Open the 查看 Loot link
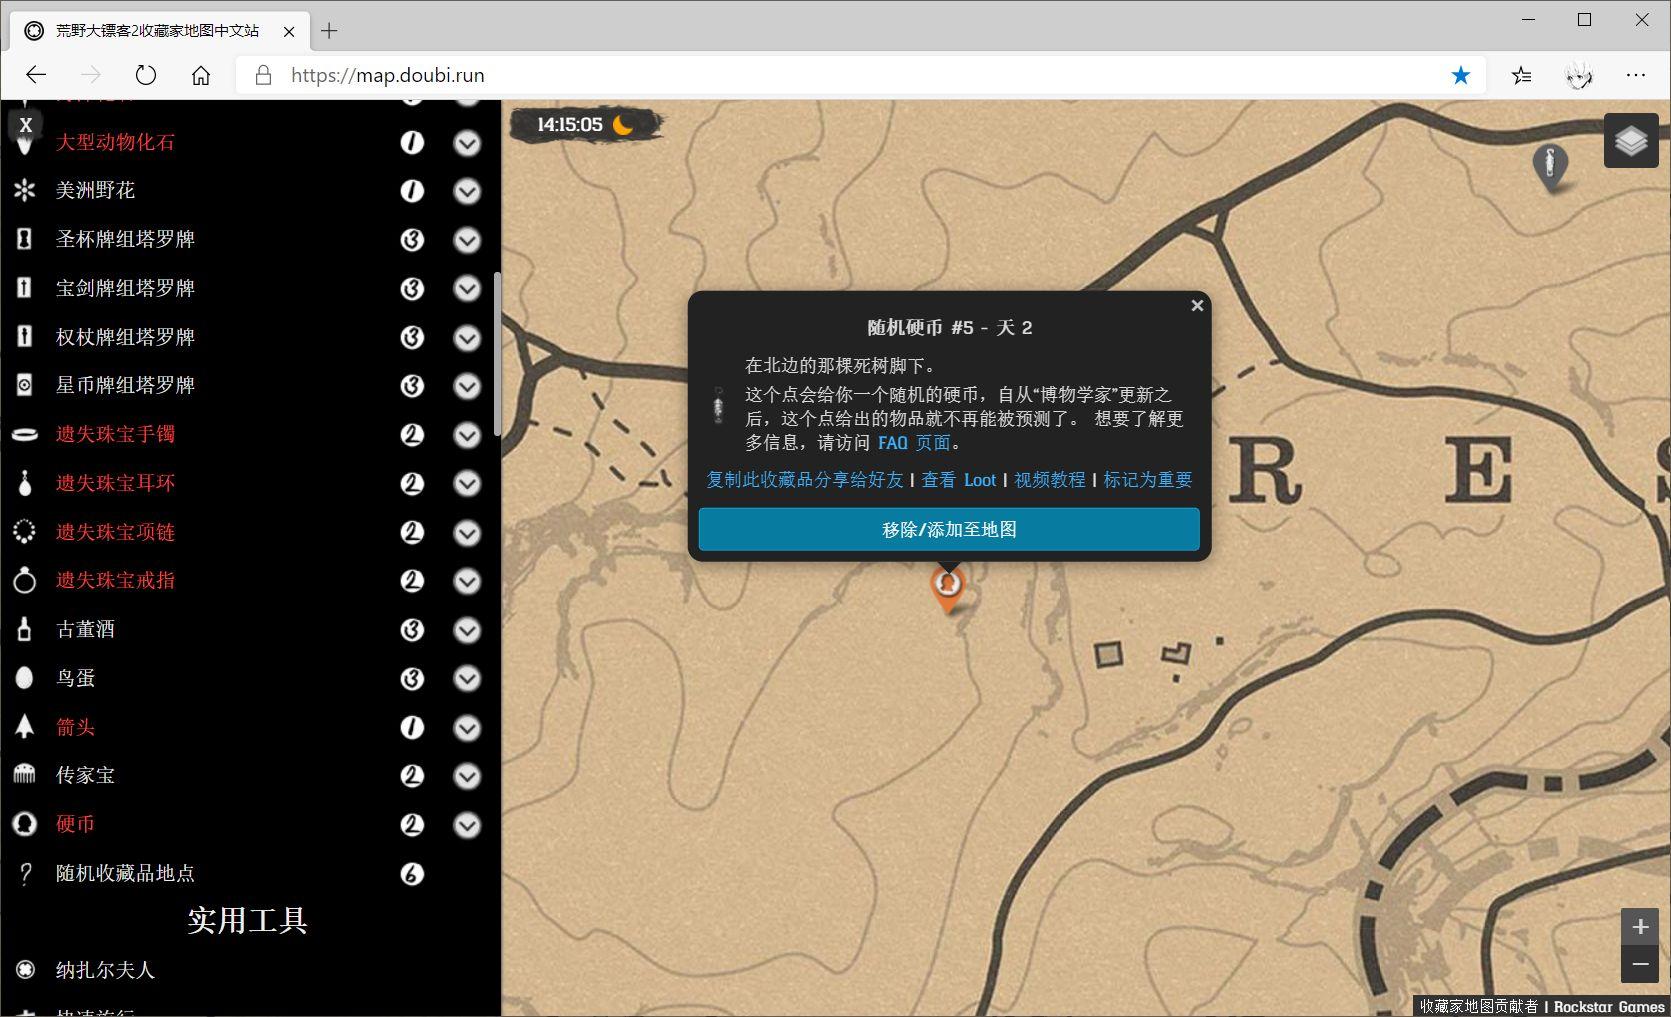This screenshot has width=1671, height=1017. pos(959,480)
